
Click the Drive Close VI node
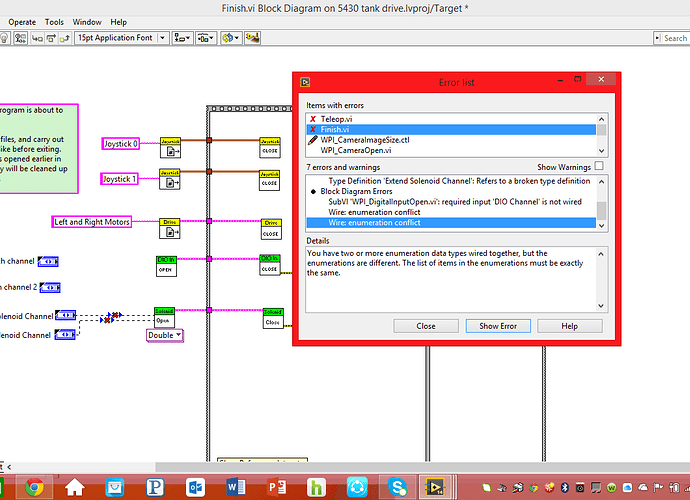(271, 229)
